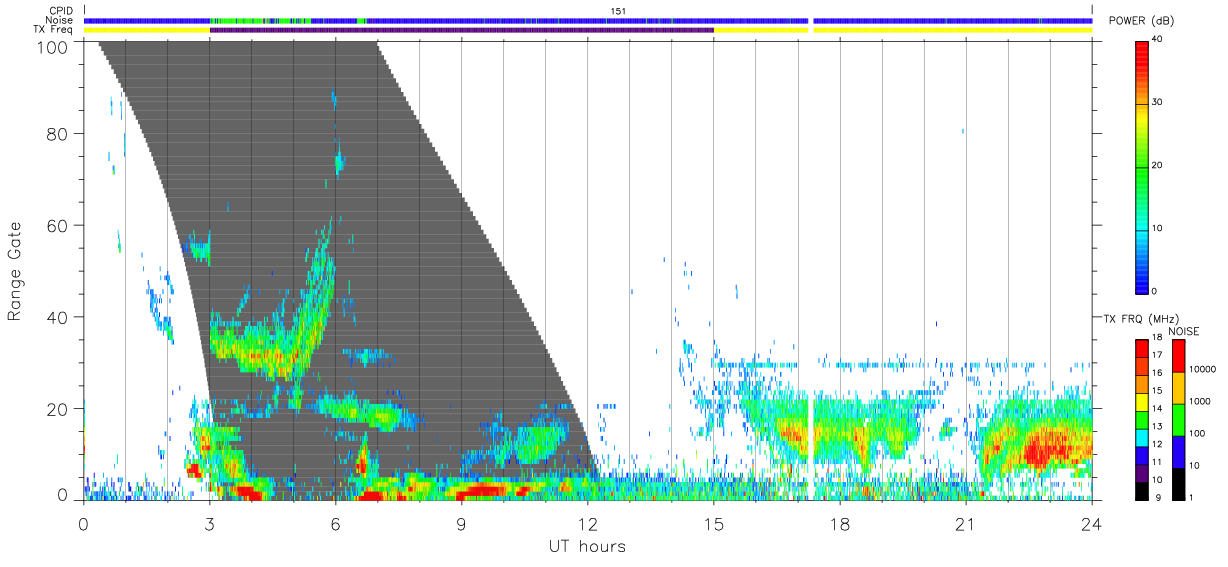Click the POWER (dB) colorbar

coord(1142,166)
